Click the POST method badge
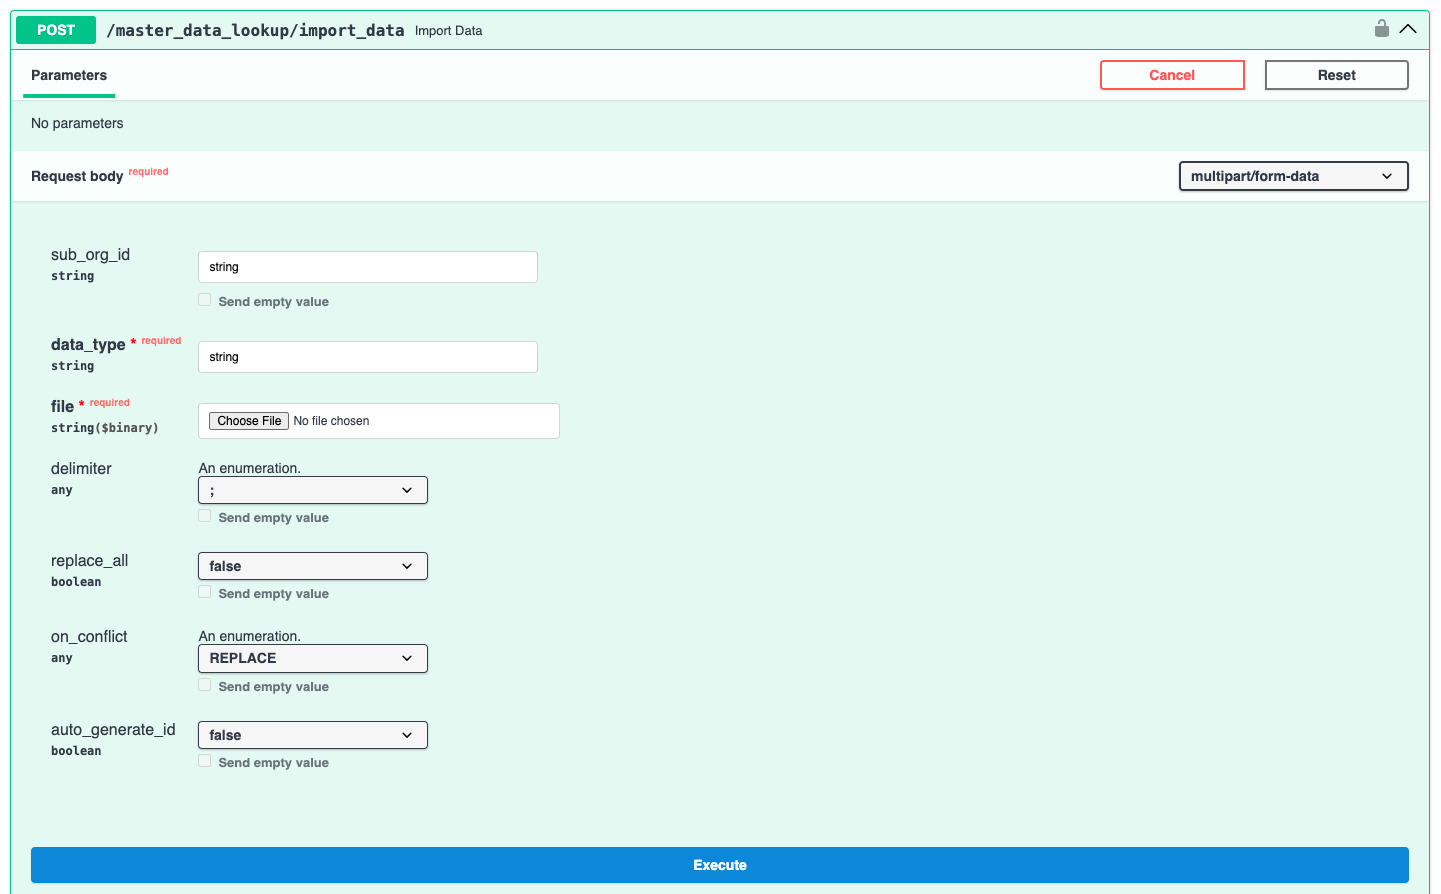 [56, 30]
